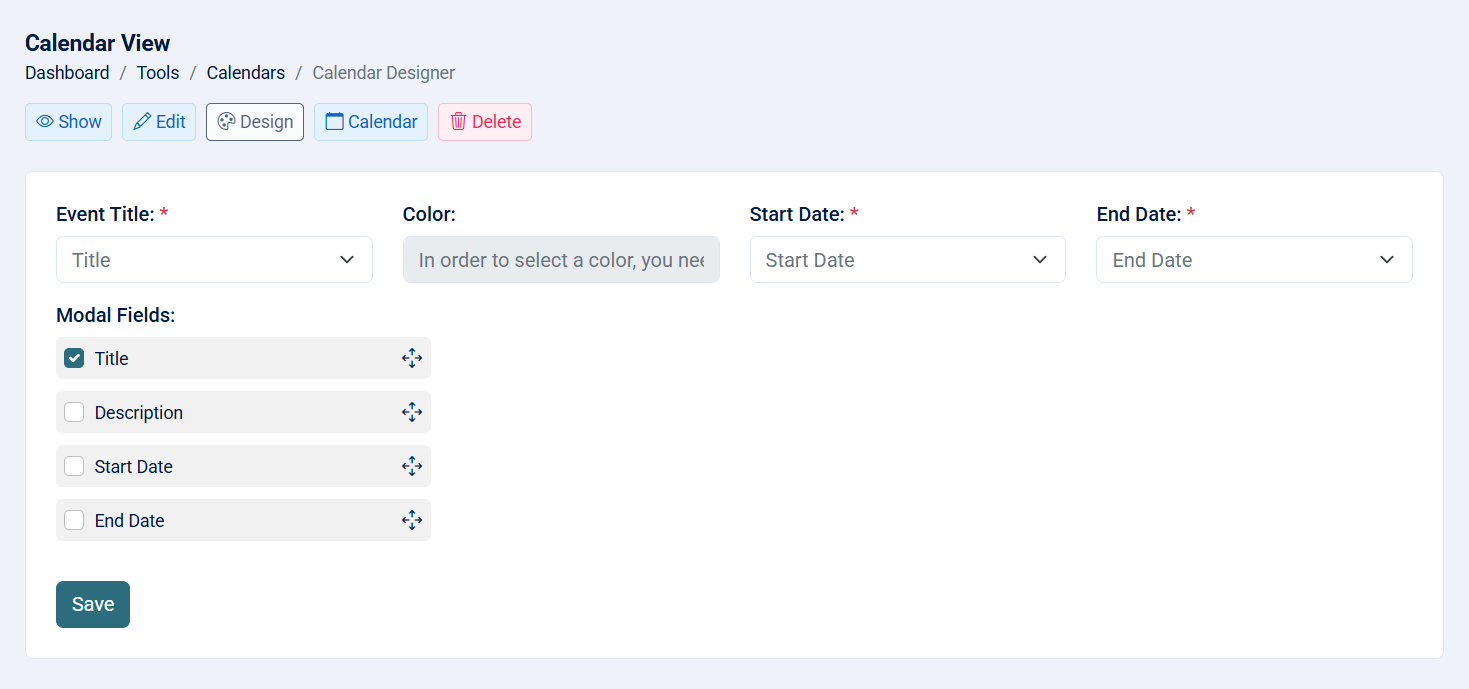This screenshot has height=689, width=1469.
Task: Expand the Start Date dropdown
Action: (x=907, y=260)
